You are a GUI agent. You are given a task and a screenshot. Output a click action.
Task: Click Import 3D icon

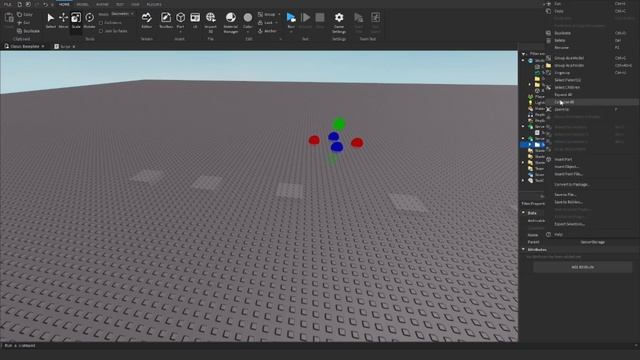point(211,22)
